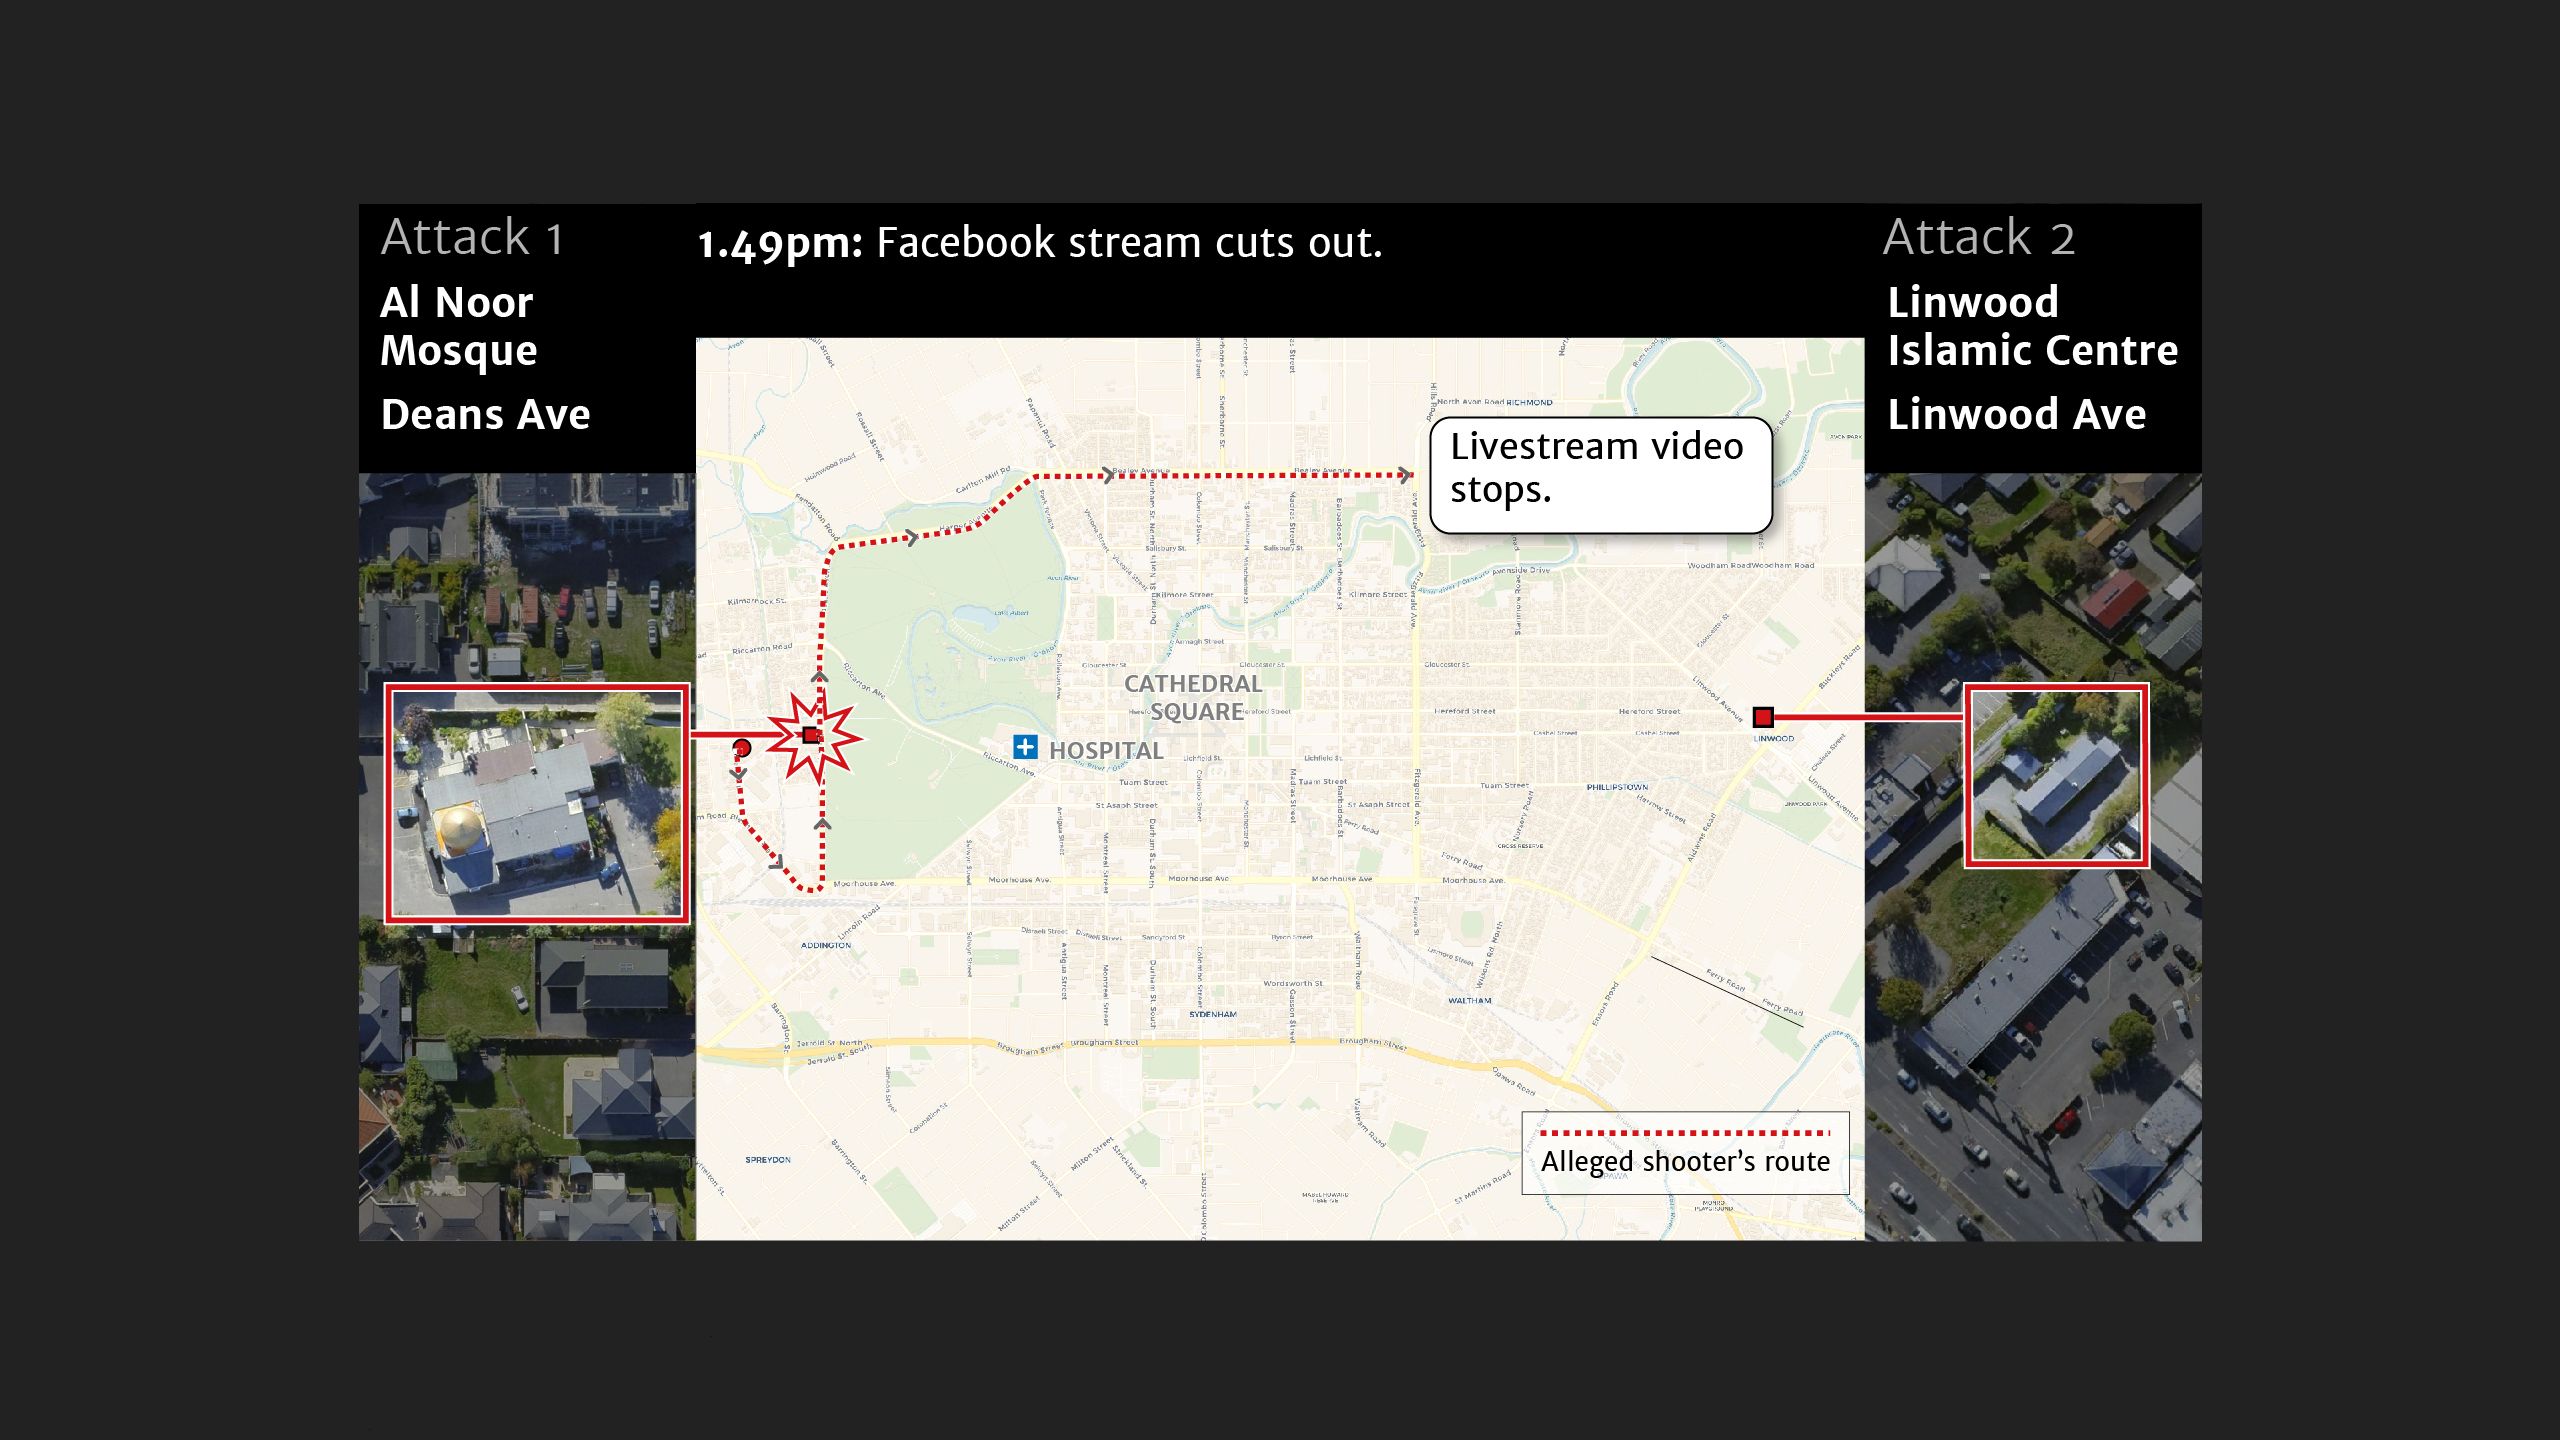This screenshot has height=1440, width=2560.
Task: Click the red dotted line legend swatch
Action: coord(1685,1133)
